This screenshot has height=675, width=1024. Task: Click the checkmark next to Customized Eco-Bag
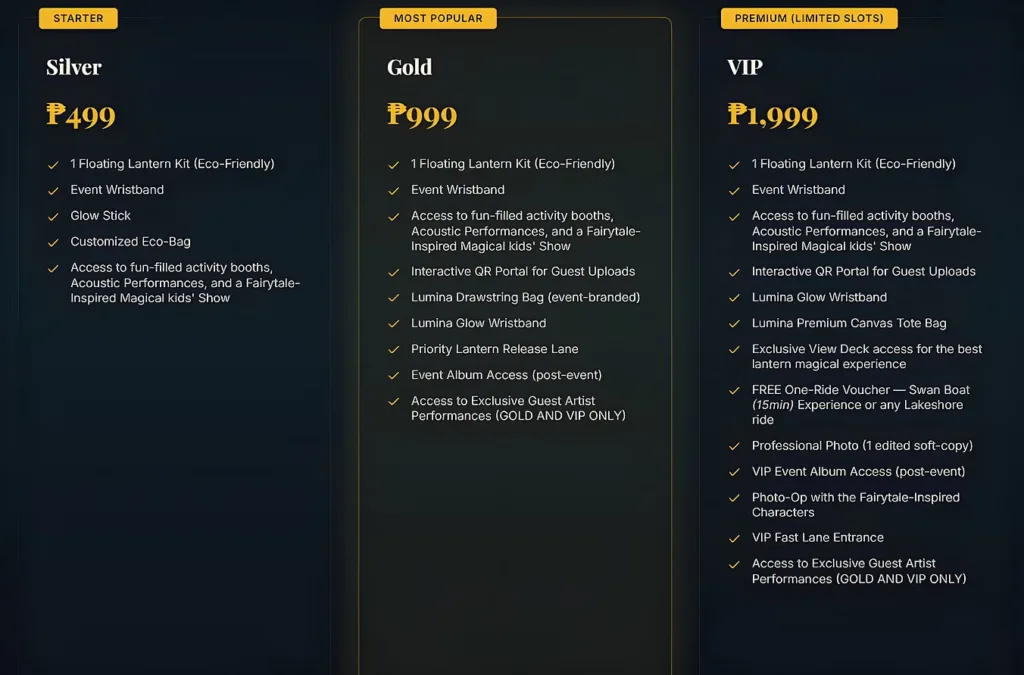point(53,242)
